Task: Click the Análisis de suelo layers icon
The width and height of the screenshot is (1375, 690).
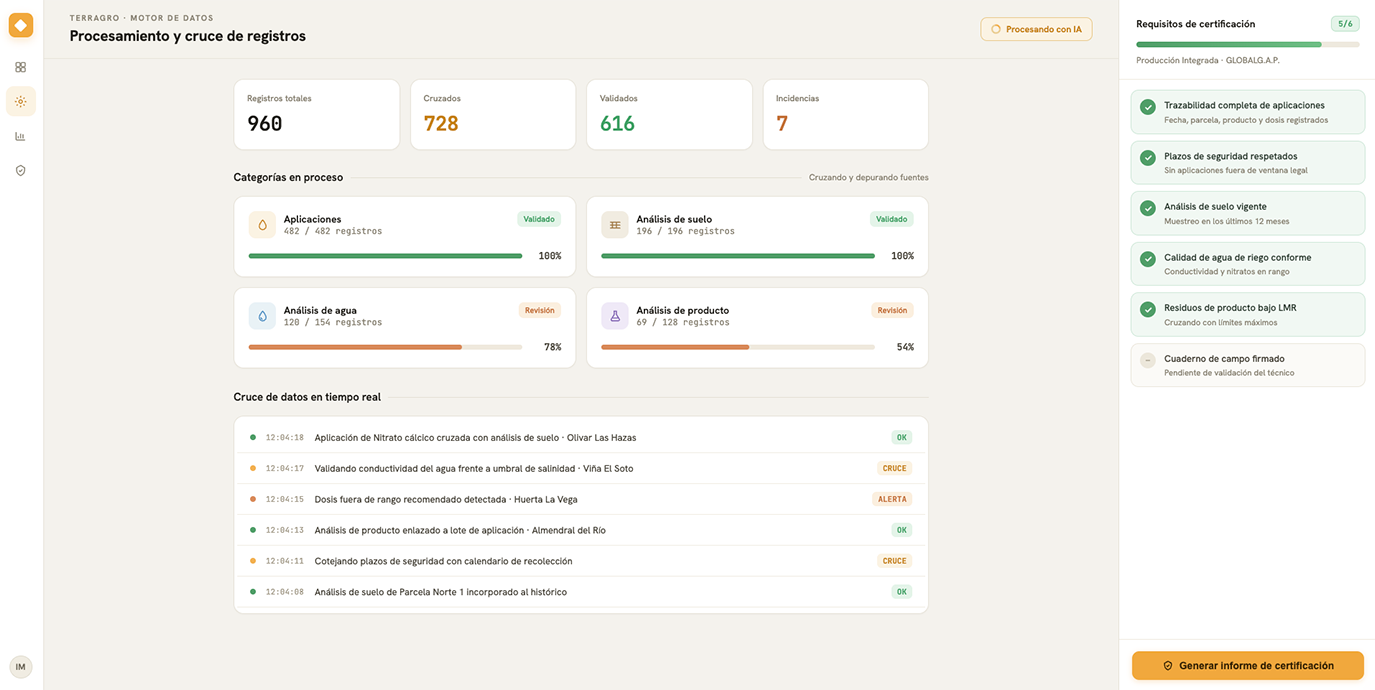Action: point(615,225)
